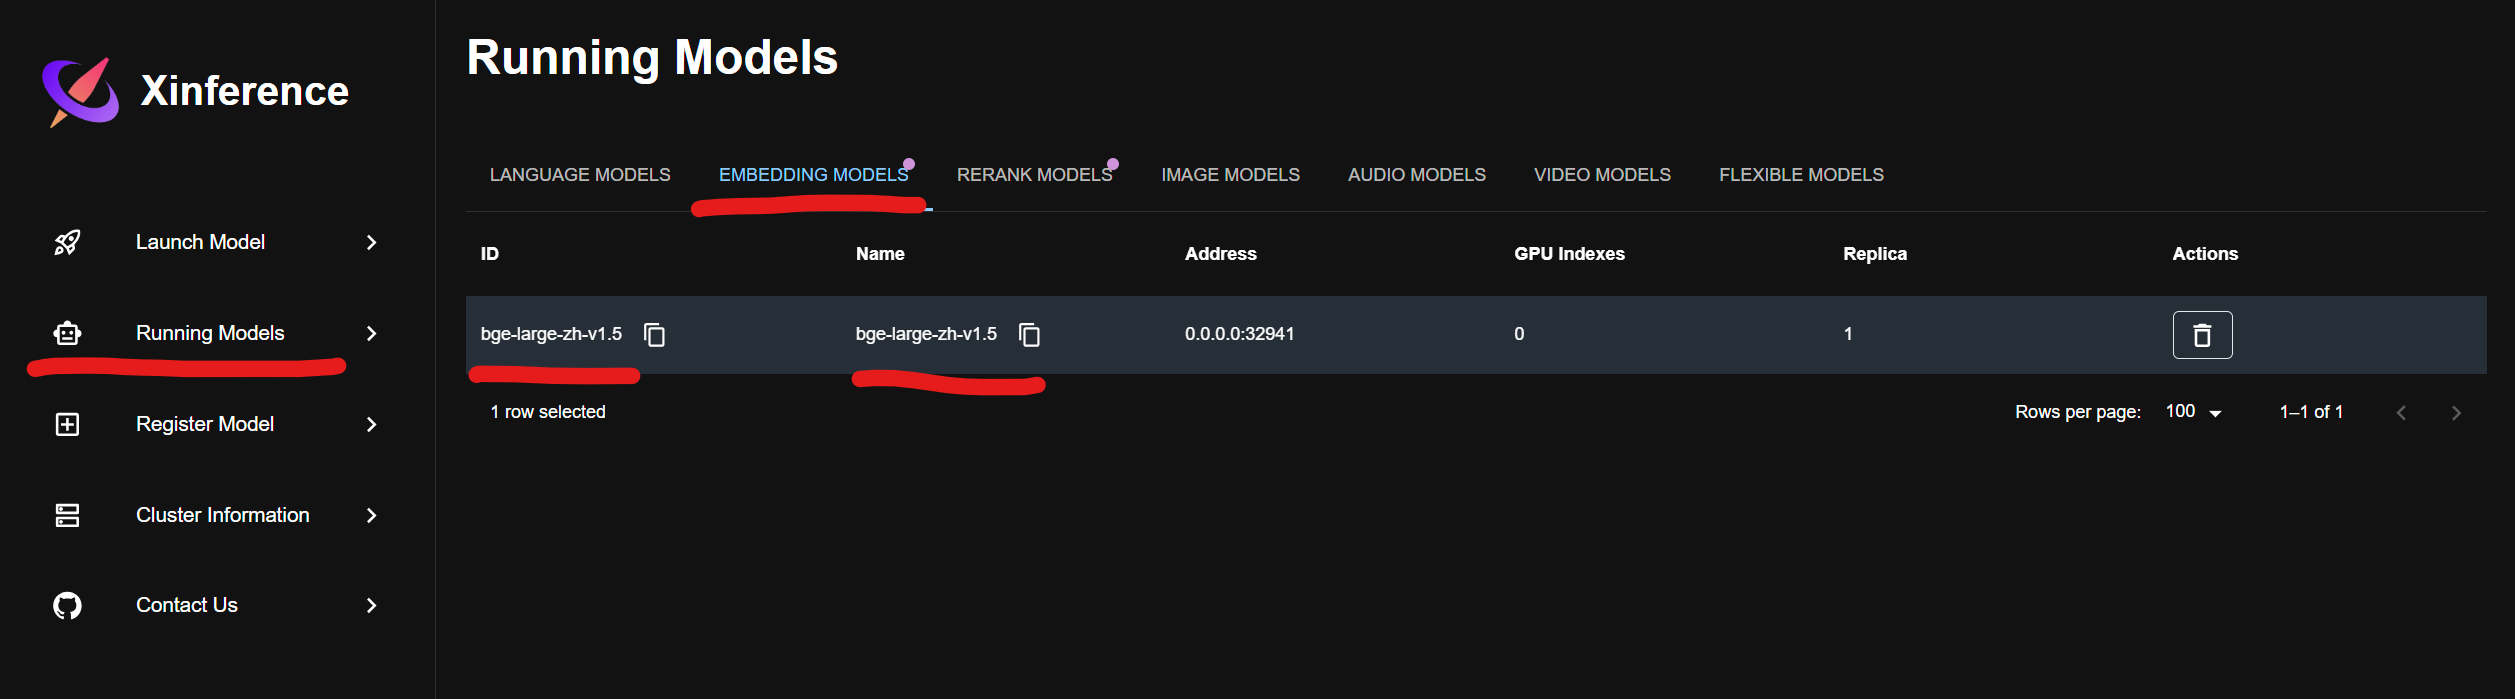Viewport: 2515px width, 699px height.
Task: Click the Actions column header
Action: point(2205,254)
